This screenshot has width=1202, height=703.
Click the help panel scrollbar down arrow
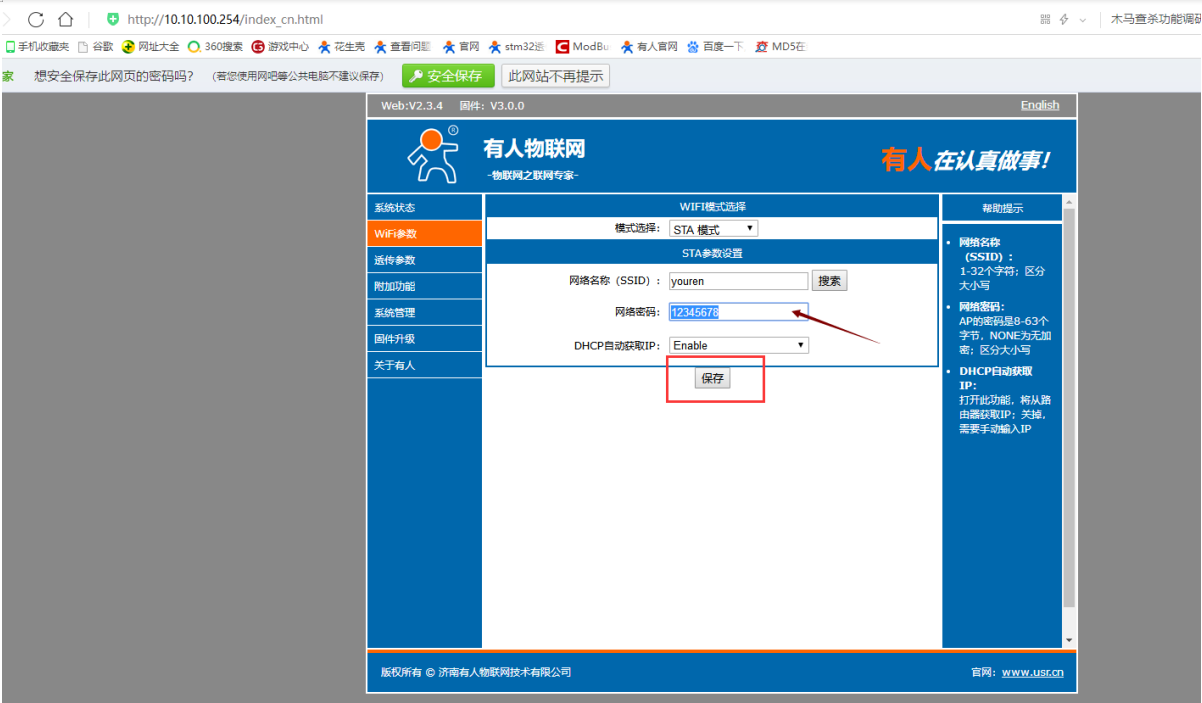[x=1069, y=640]
